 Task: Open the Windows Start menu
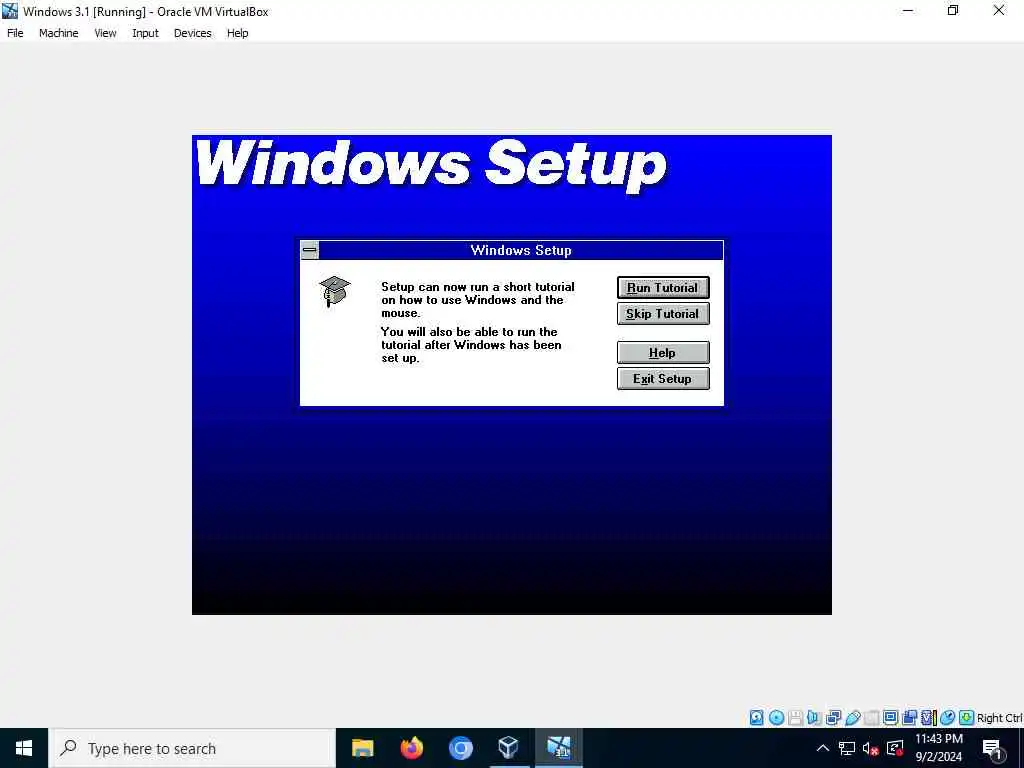(24, 748)
